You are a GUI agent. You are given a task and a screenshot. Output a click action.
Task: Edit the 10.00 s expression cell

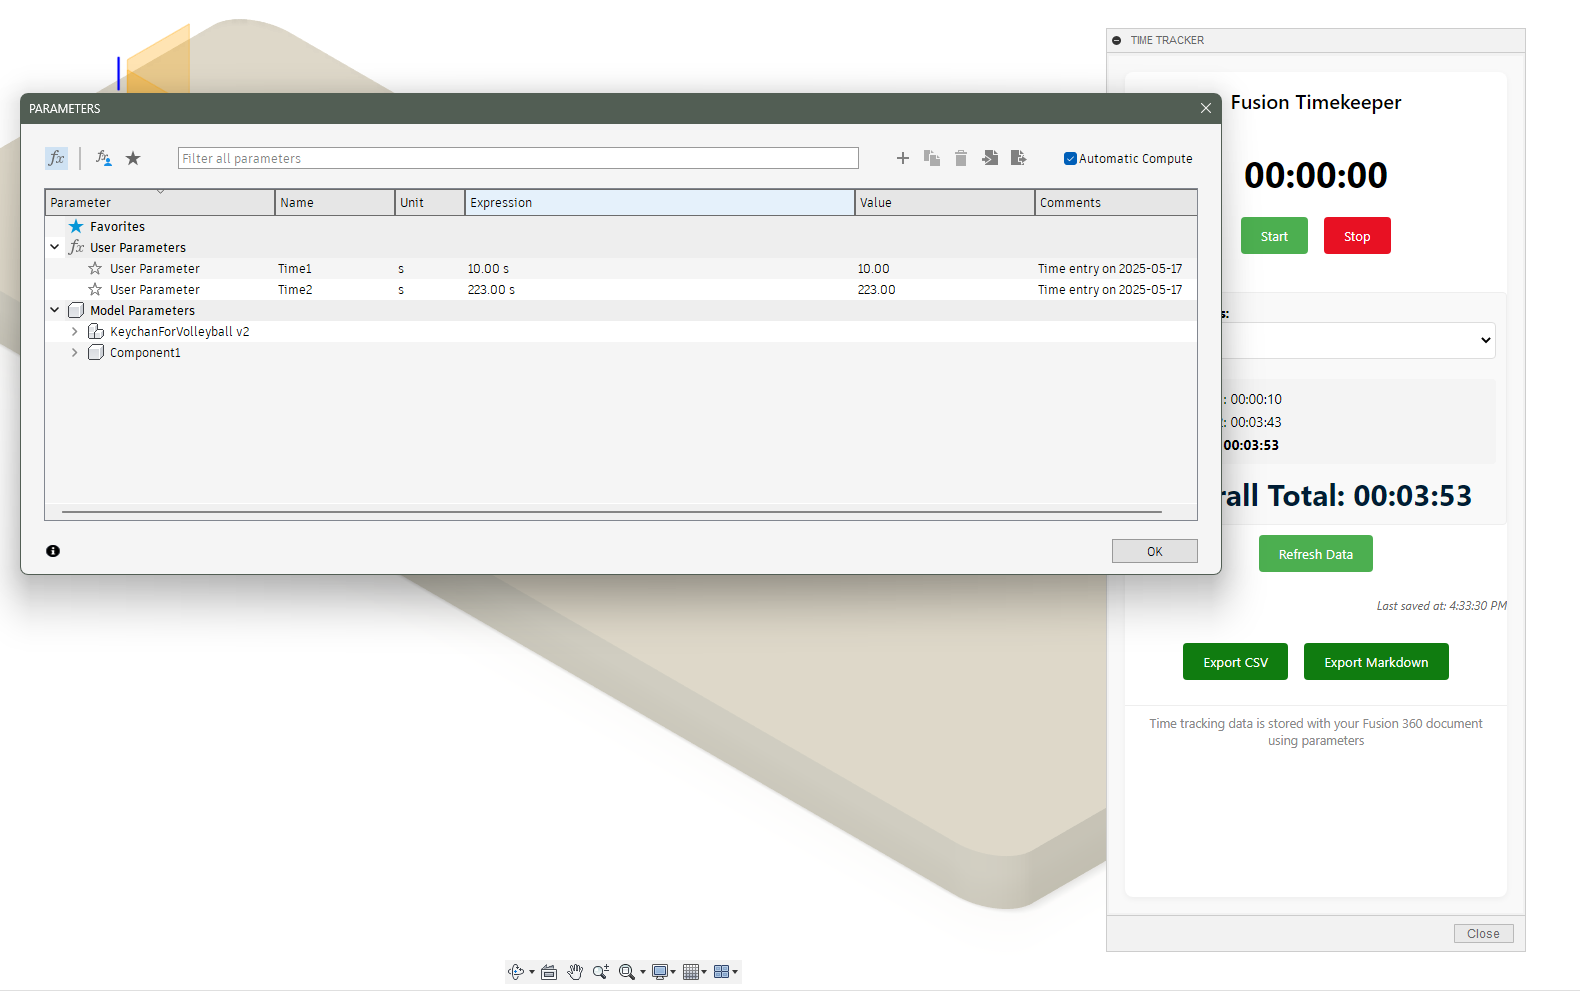[x=660, y=268]
